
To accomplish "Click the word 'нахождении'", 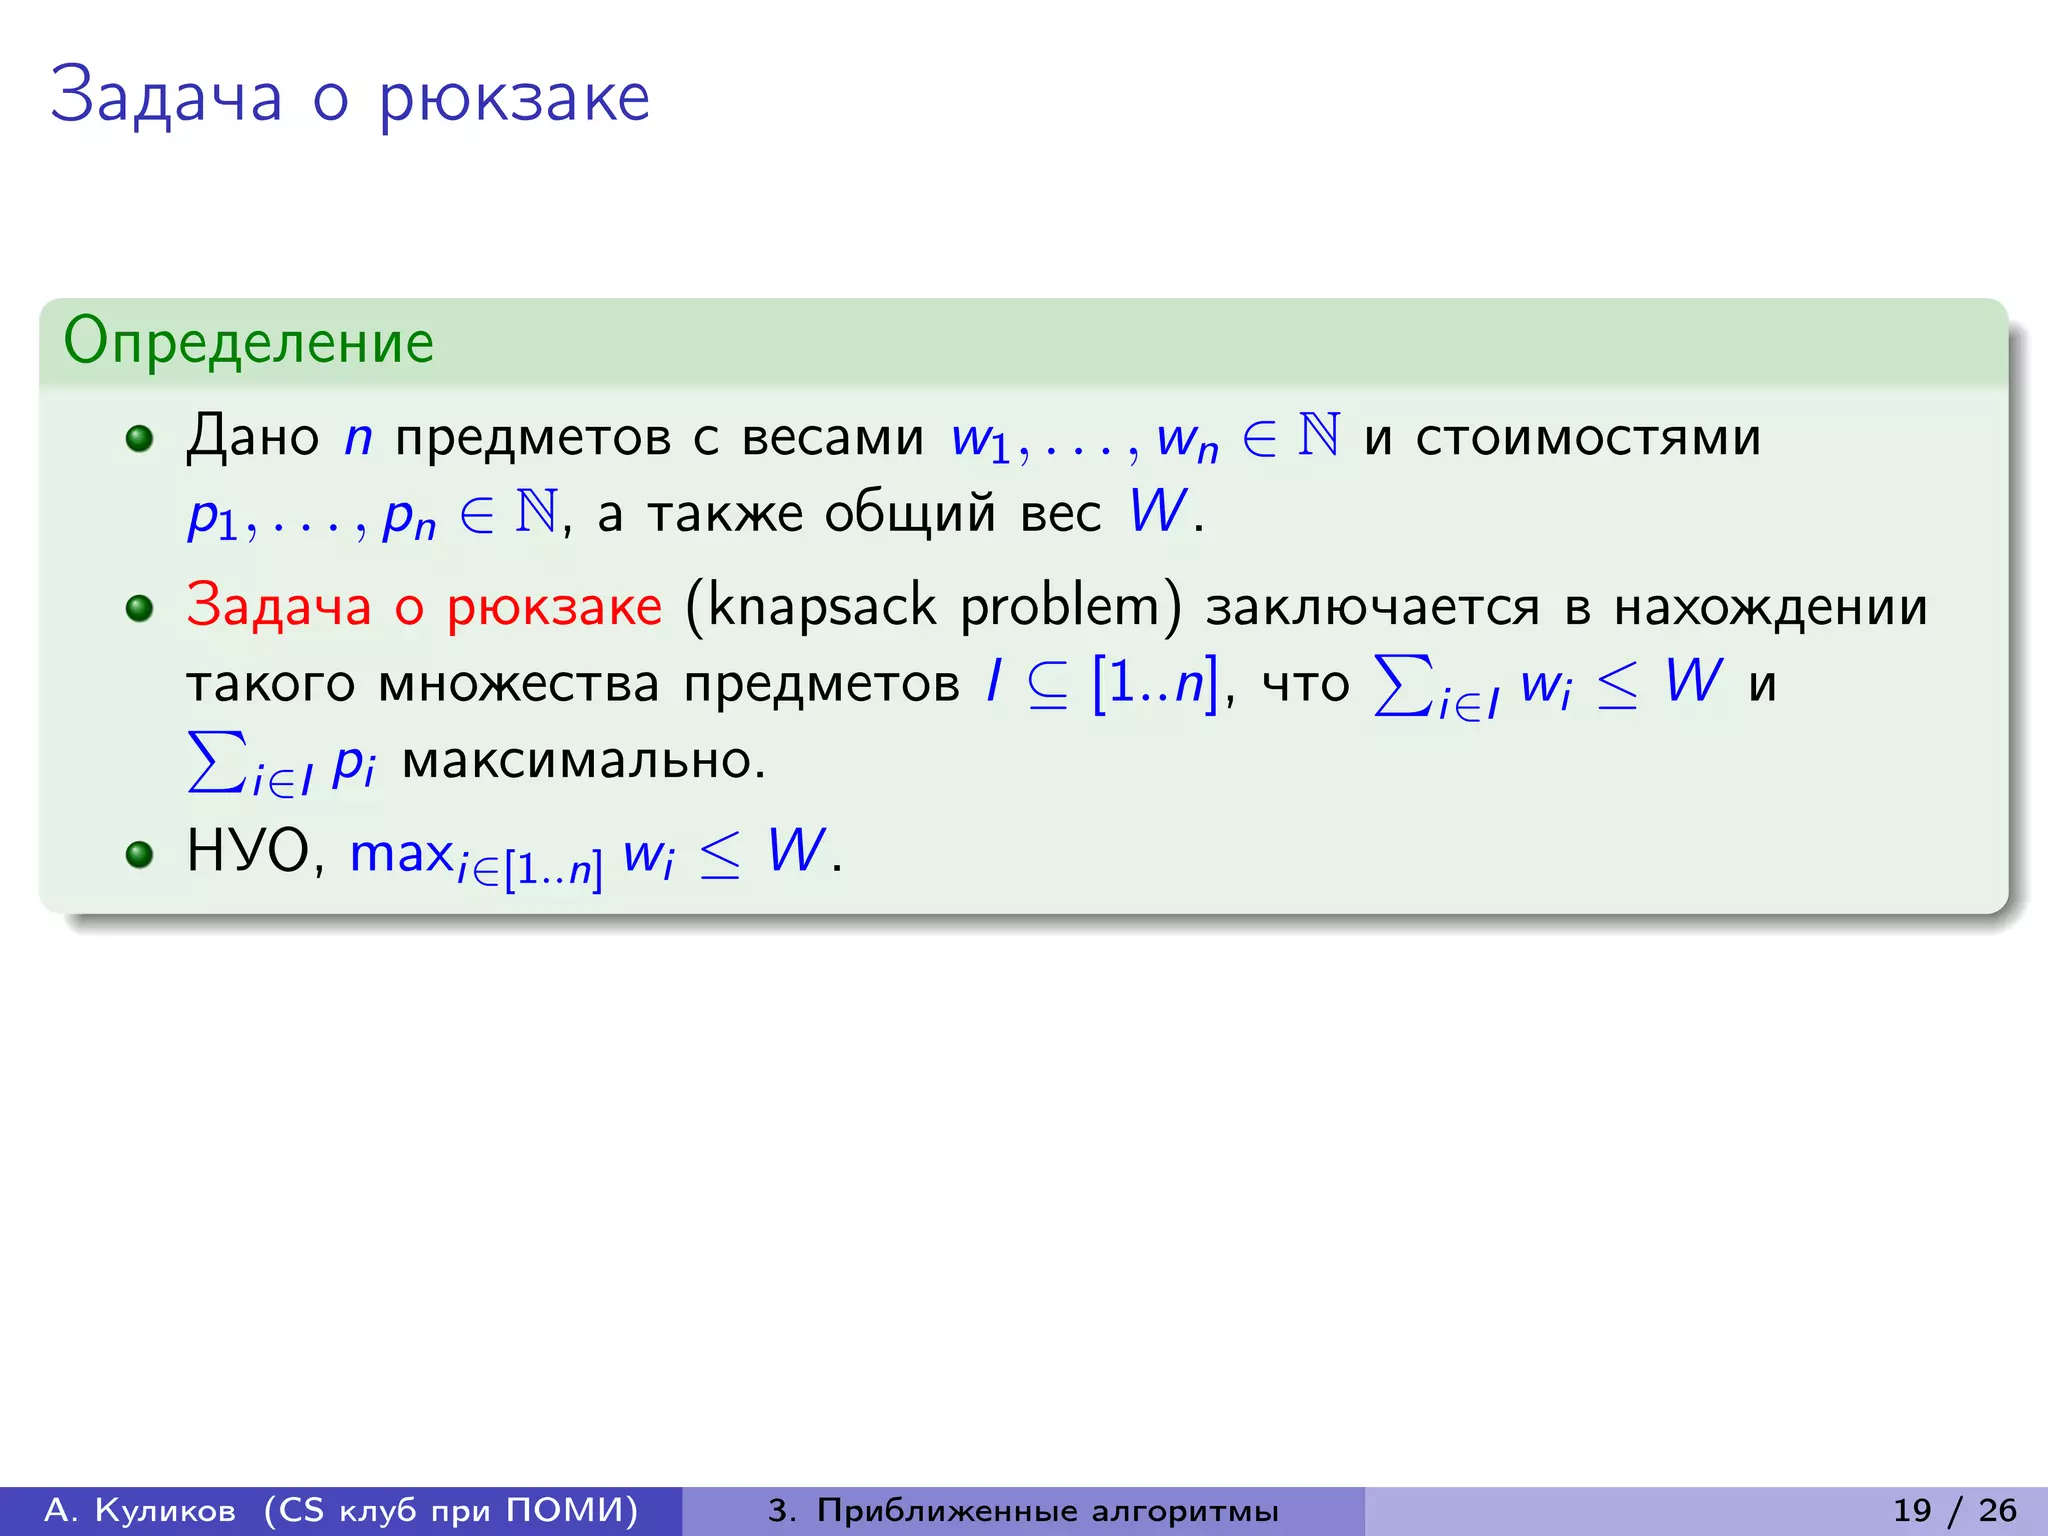I will click(x=1771, y=607).
